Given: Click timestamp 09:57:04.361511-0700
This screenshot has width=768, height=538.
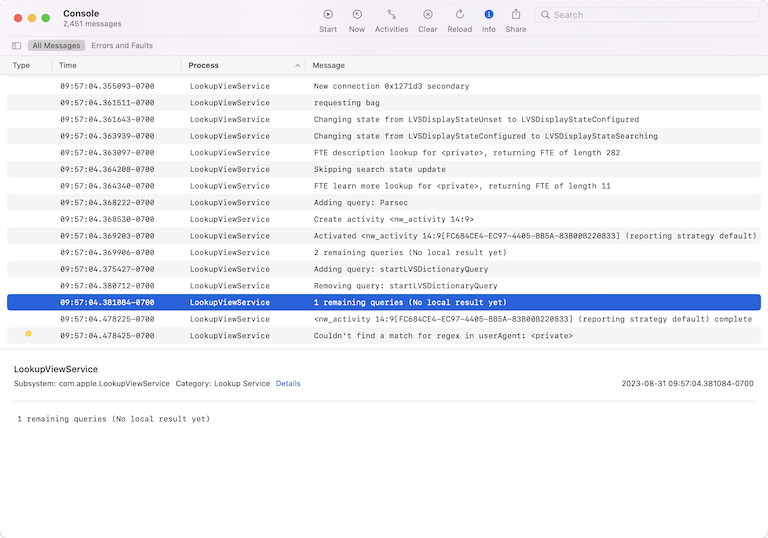Looking at the screenshot, I should 107,103.
